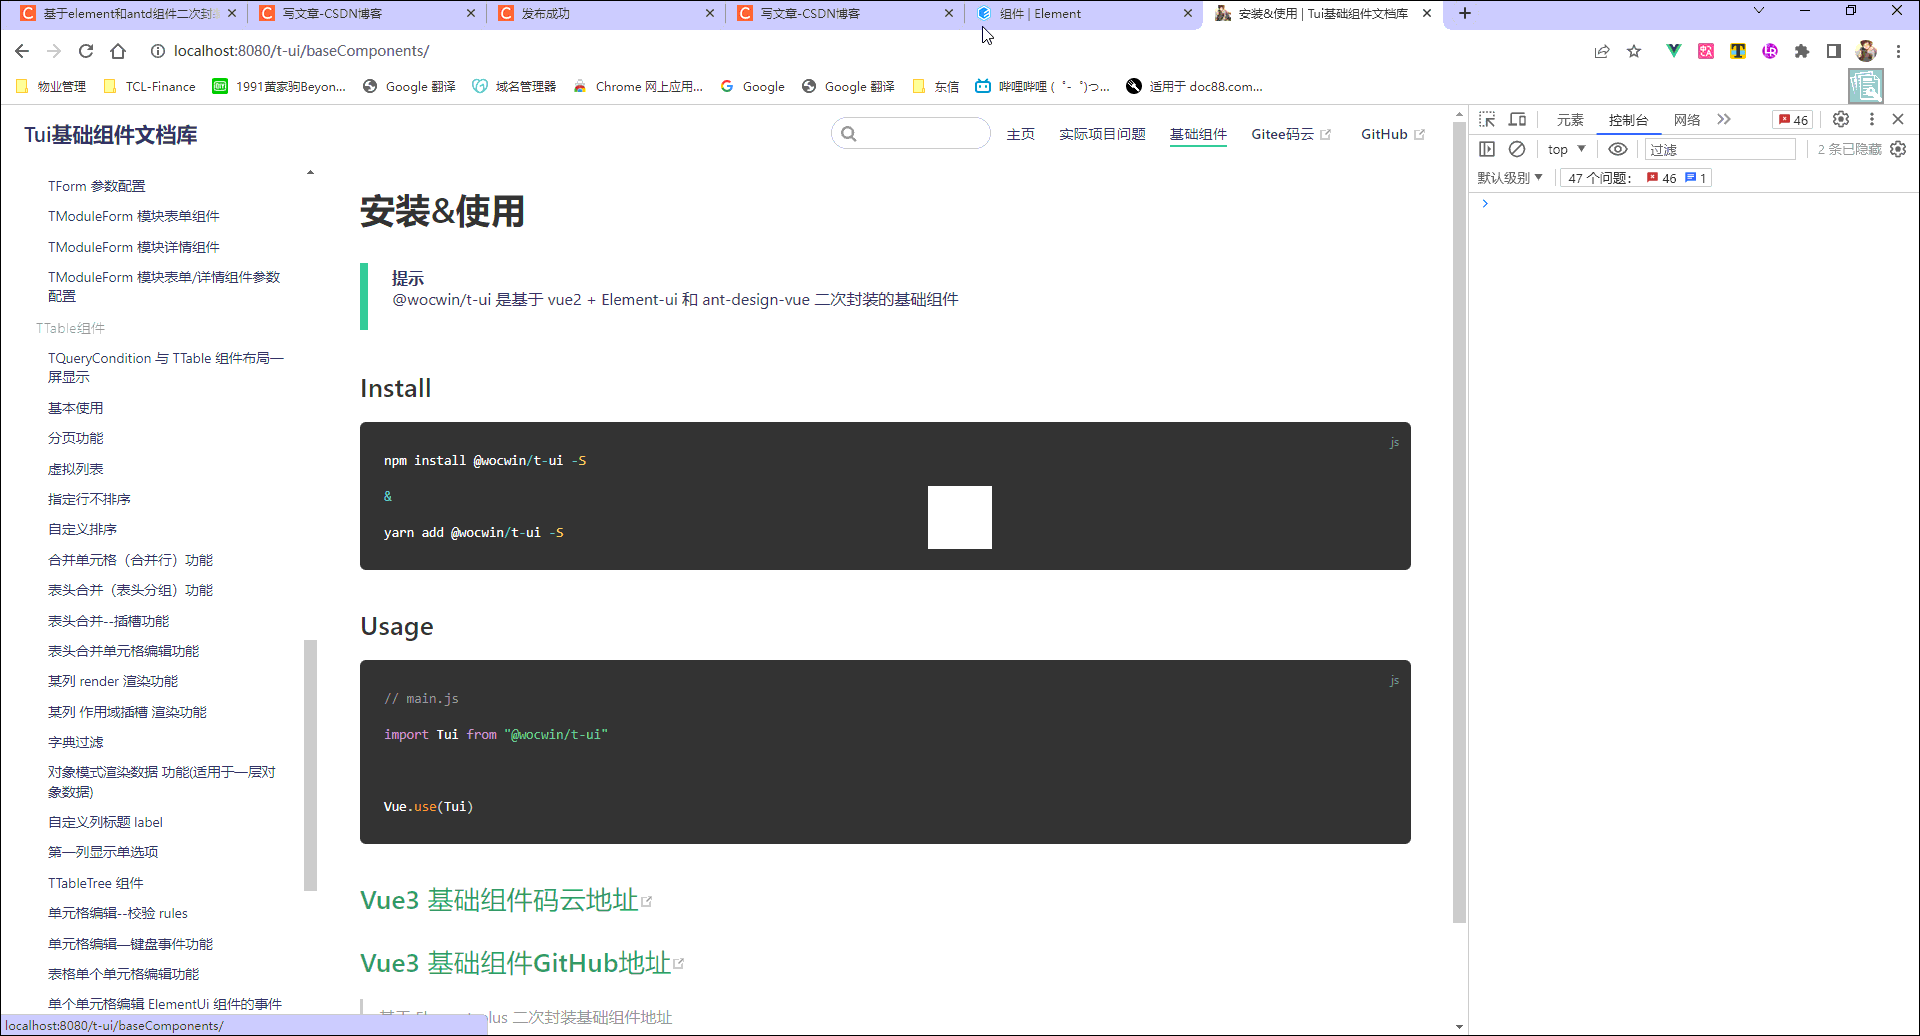Toggle the live expression eye icon
The width and height of the screenshot is (1920, 1036).
pyautogui.click(x=1618, y=149)
